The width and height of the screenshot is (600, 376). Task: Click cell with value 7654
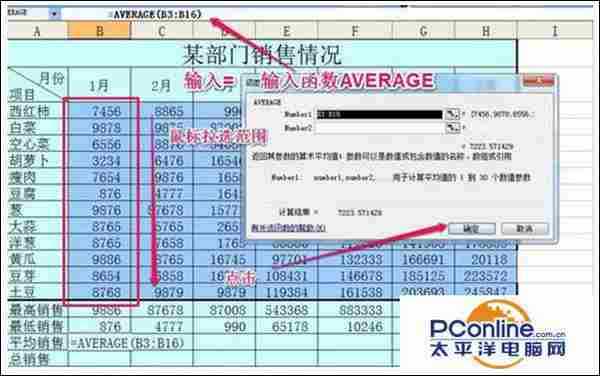pyautogui.click(x=99, y=177)
